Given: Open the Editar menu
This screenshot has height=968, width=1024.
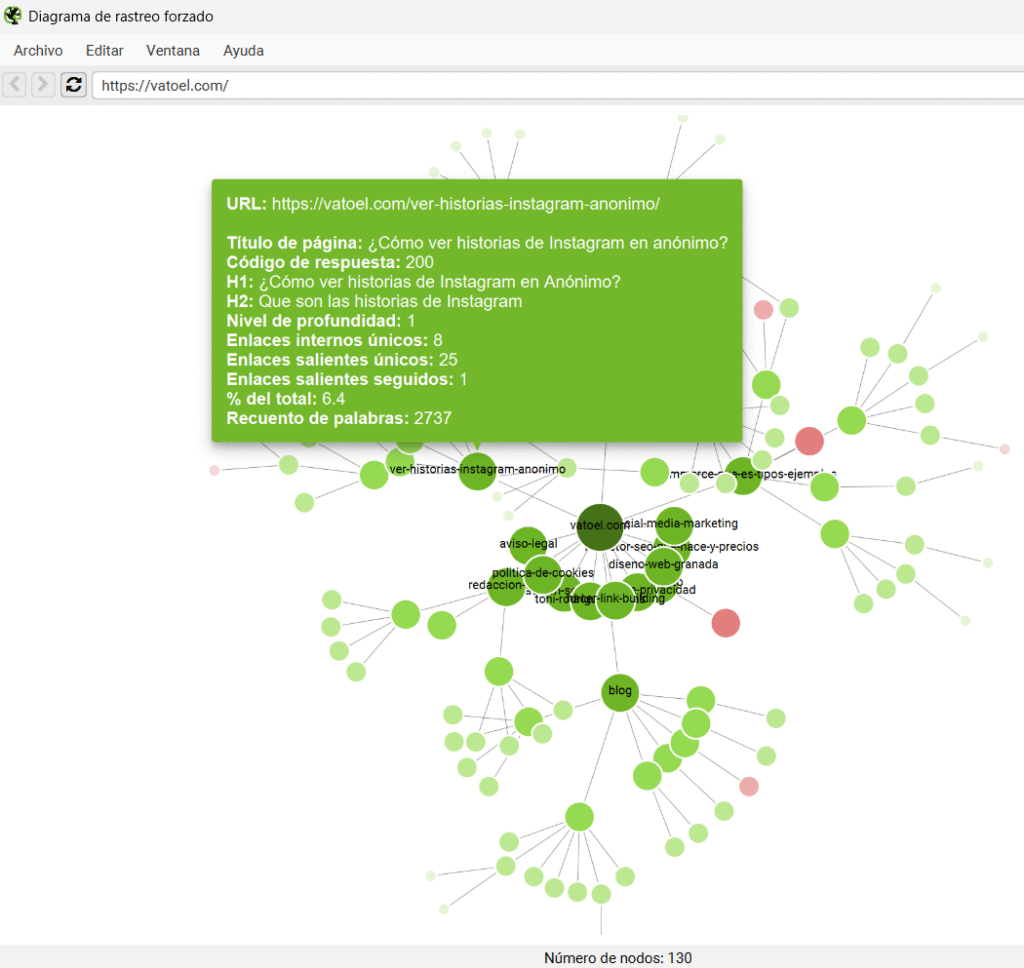Looking at the screenshot, I should point(104,50).
